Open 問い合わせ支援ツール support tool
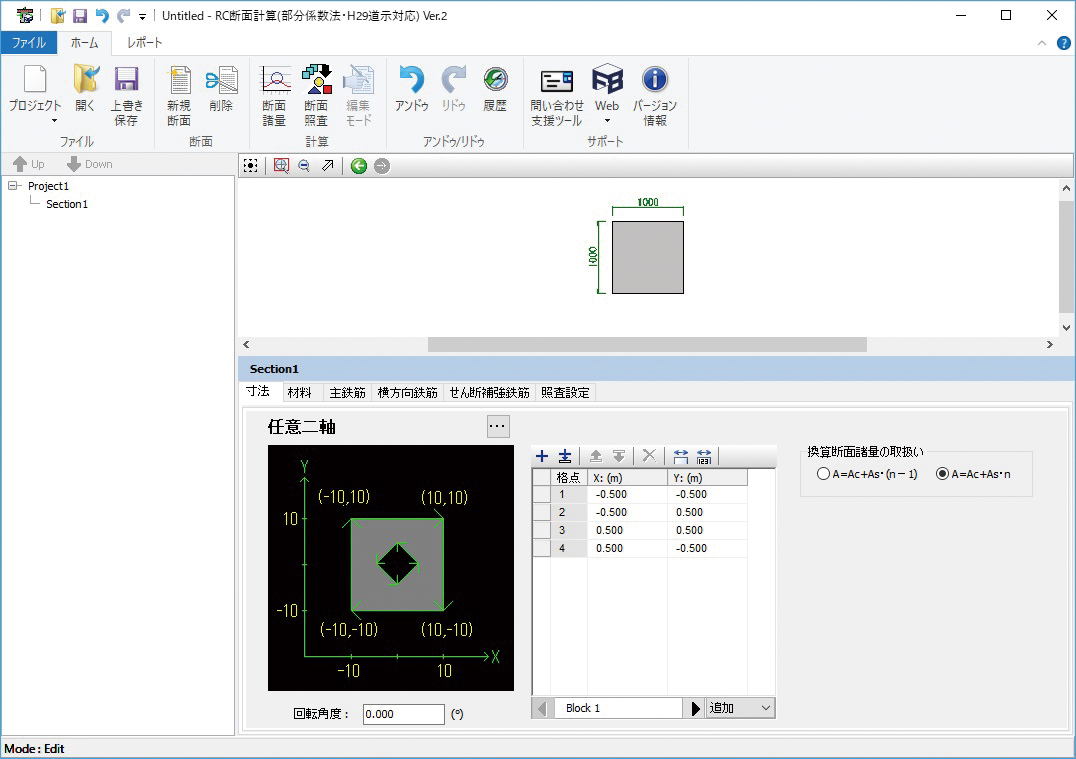Screen dimensions: 1076x759 (x=557, y=95)
